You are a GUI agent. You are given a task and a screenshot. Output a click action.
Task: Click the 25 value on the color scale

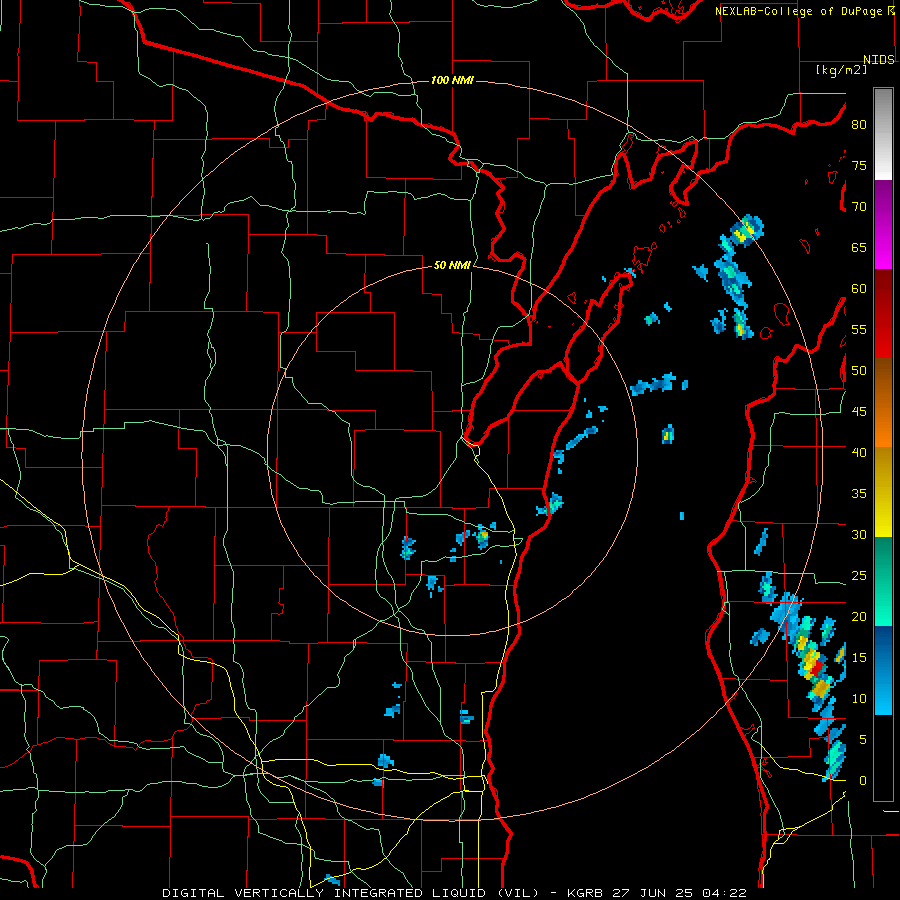pyautogui.click(x=859, y=576)
